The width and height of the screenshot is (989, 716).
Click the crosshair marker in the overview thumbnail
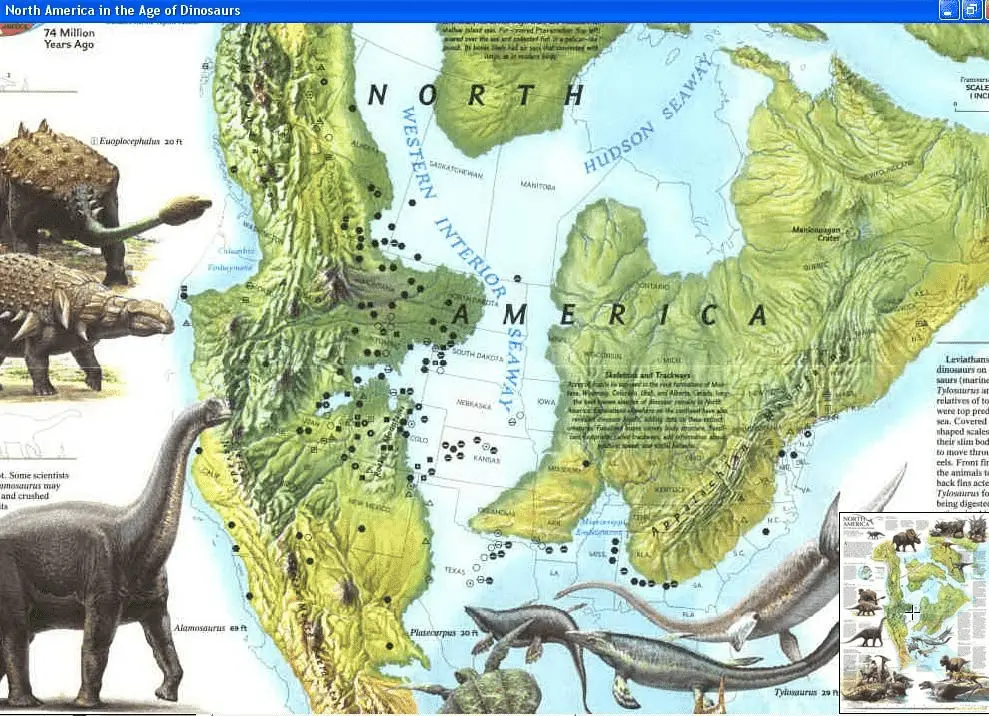point(912,611)
